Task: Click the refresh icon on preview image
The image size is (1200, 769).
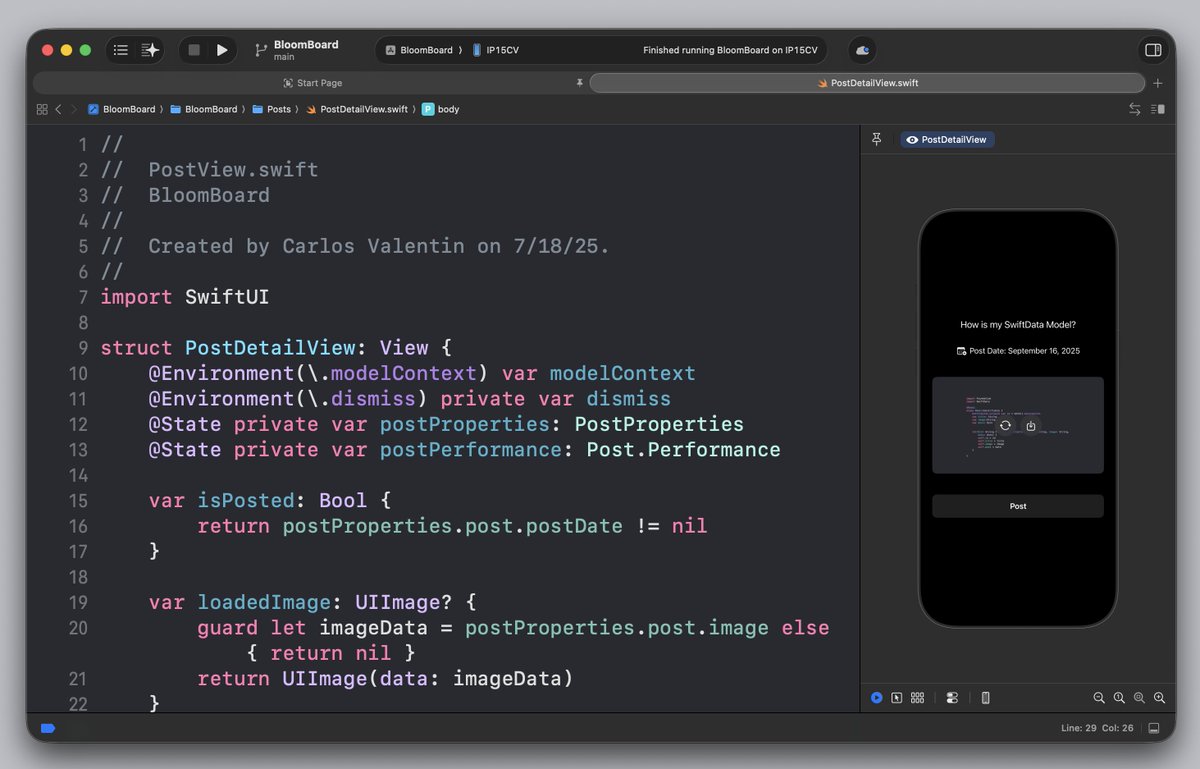Action: [x=1005, y=426]
